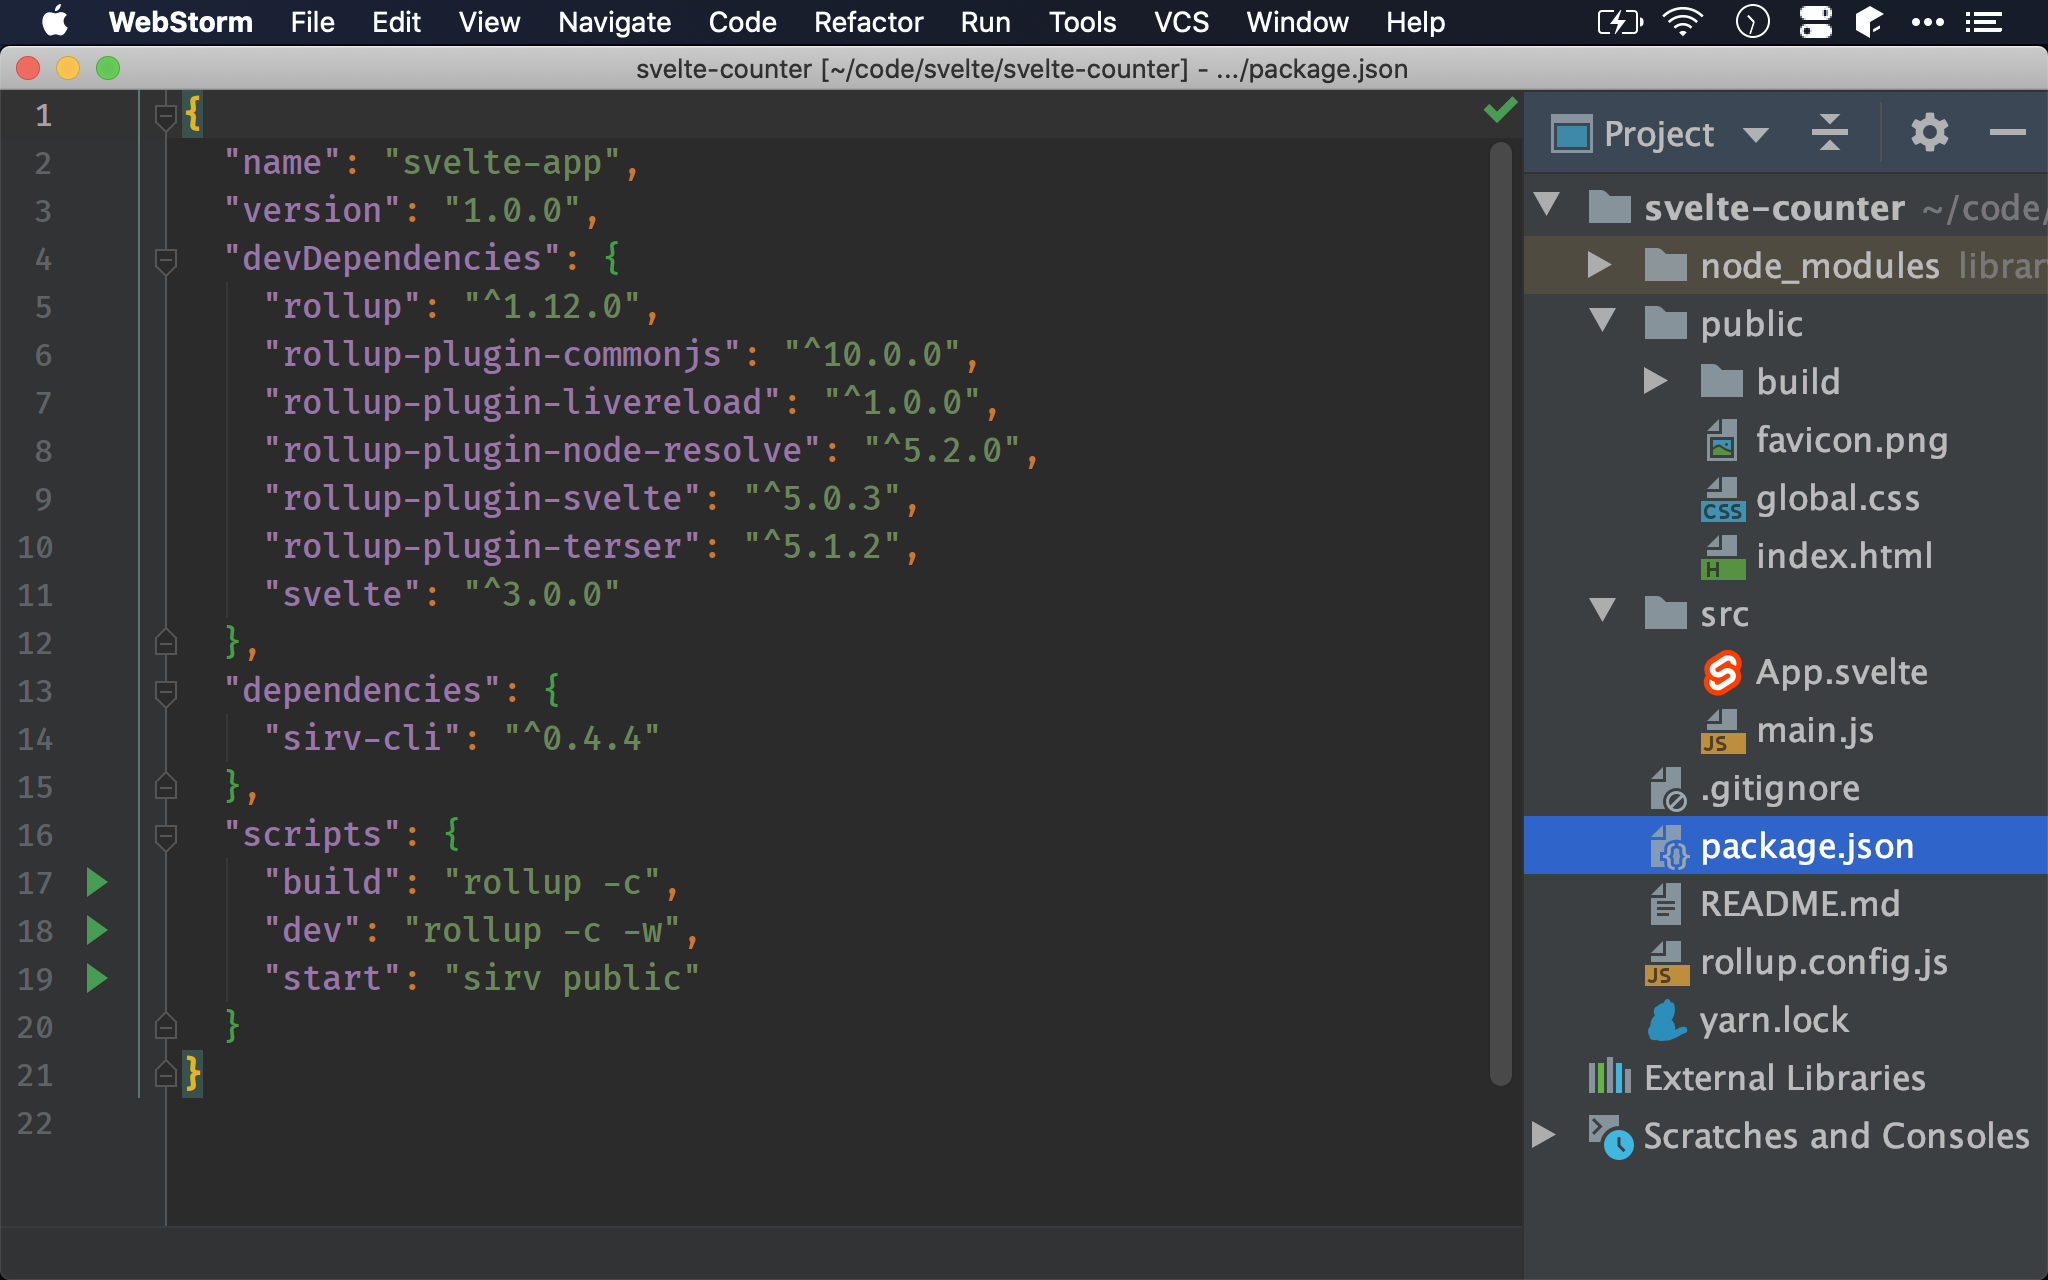This screenshot has height=1280, width=2048.
Task: Select App.svelte in the project tree
Action: 1841,673
